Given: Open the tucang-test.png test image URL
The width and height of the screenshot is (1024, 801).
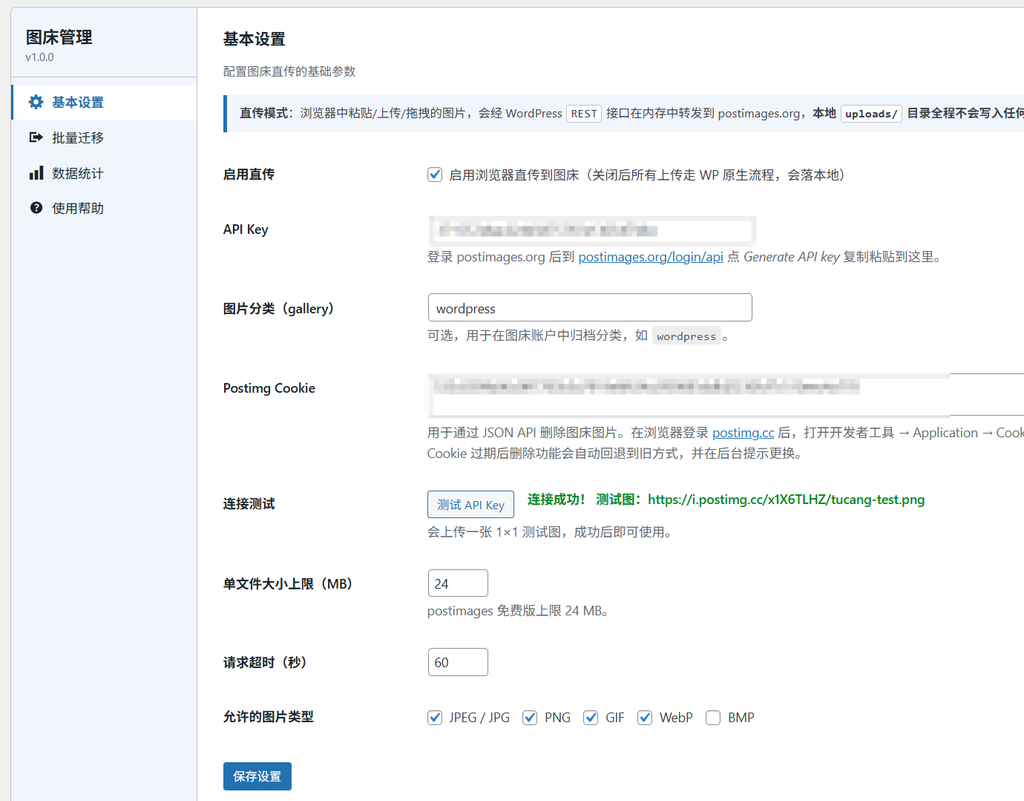Looking at the screenshot, I should [x=786, y=499].
